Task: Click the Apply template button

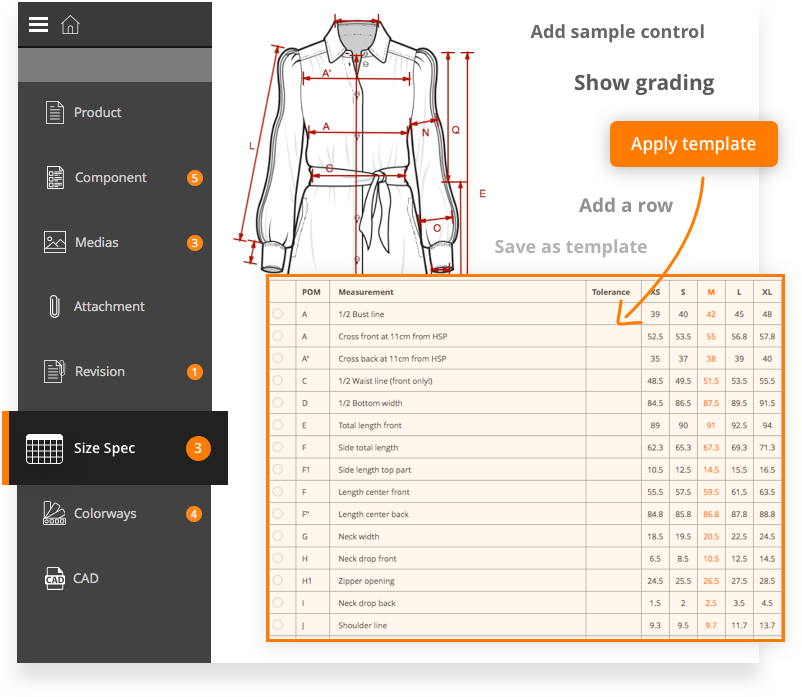Action: click(694, 144)
